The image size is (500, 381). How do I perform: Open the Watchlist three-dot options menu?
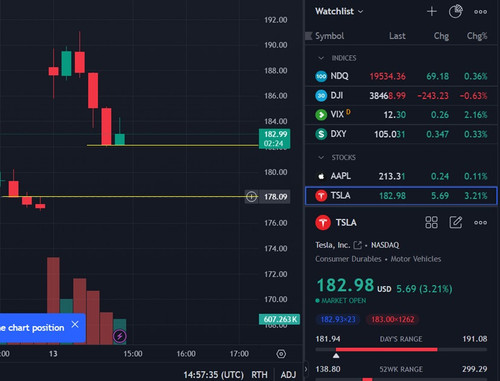pyautogui.click(x=480, y=12)
